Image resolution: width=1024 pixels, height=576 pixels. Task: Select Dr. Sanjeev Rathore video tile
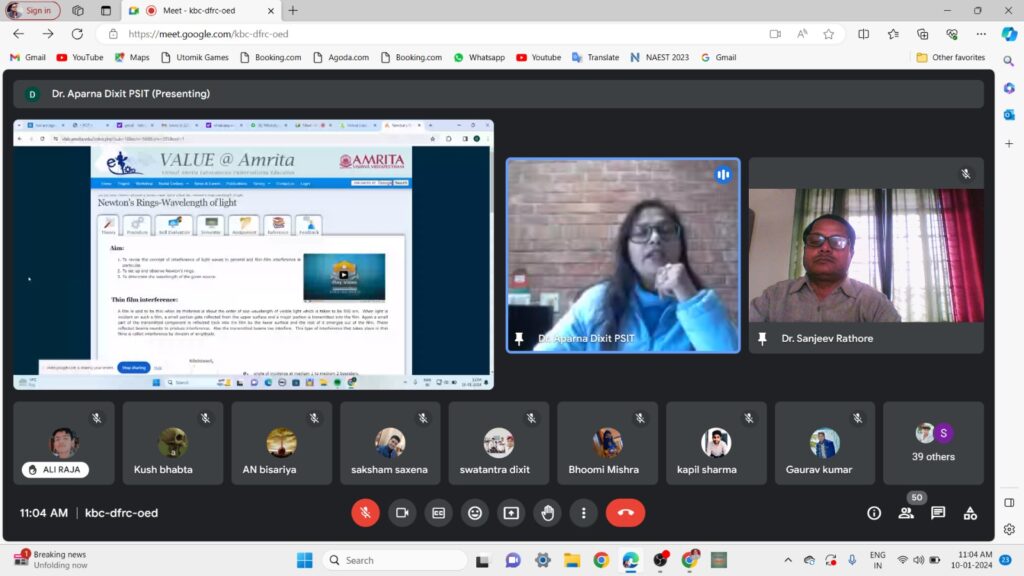tap(866, 255)
